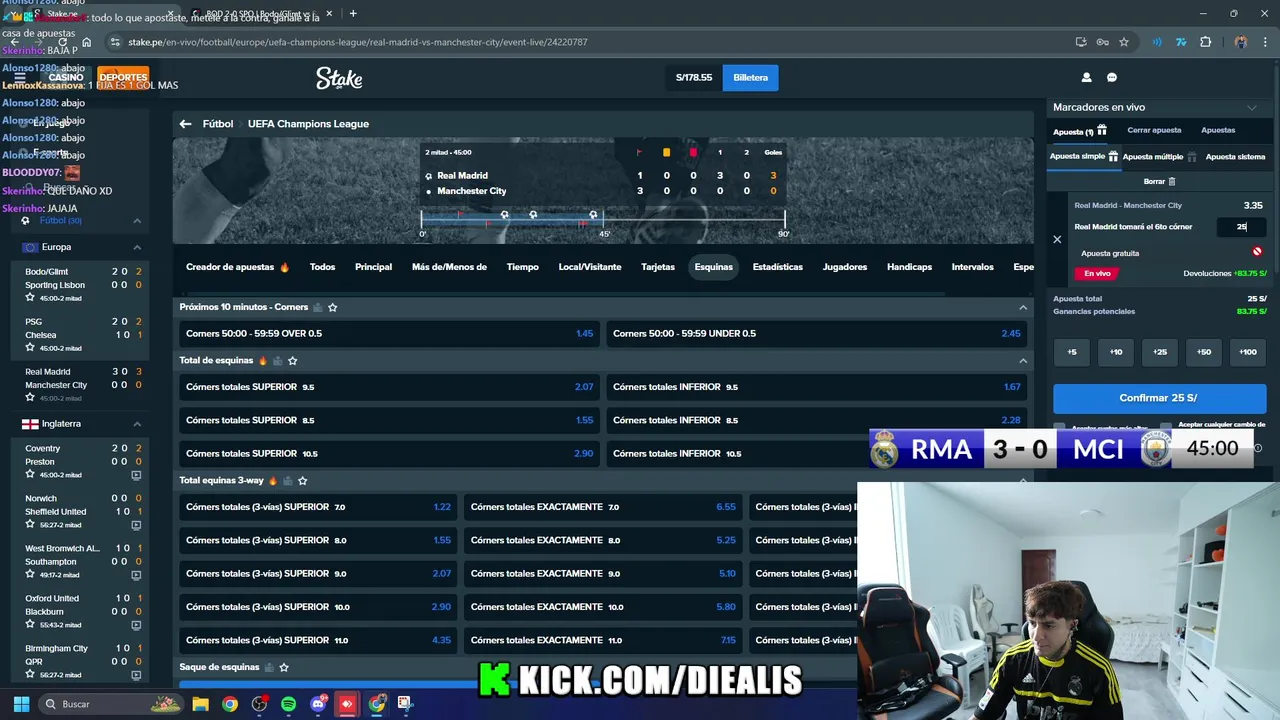Image resolution: width=1280 pixels, height=720 pixels.
Task: Bet on Córners totales INFERIOR 8.5
Action: coord(816,420)
